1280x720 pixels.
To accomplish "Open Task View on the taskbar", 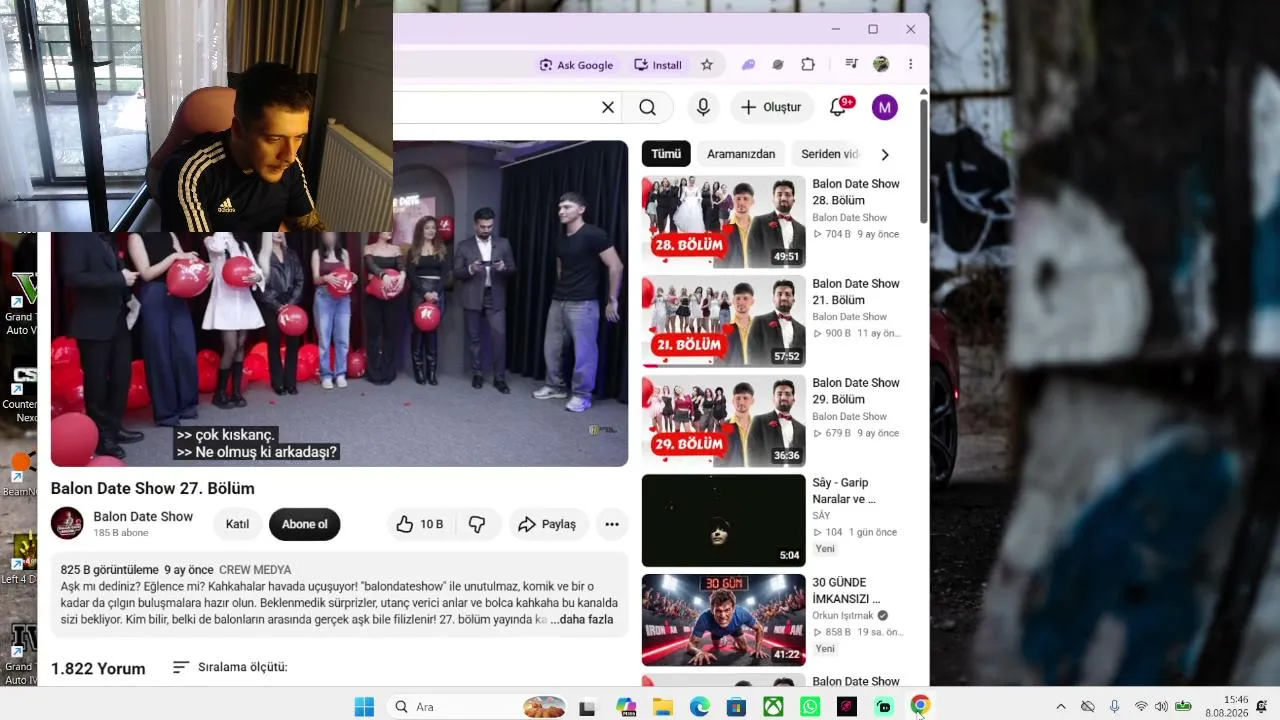I will tap(588, 707).
